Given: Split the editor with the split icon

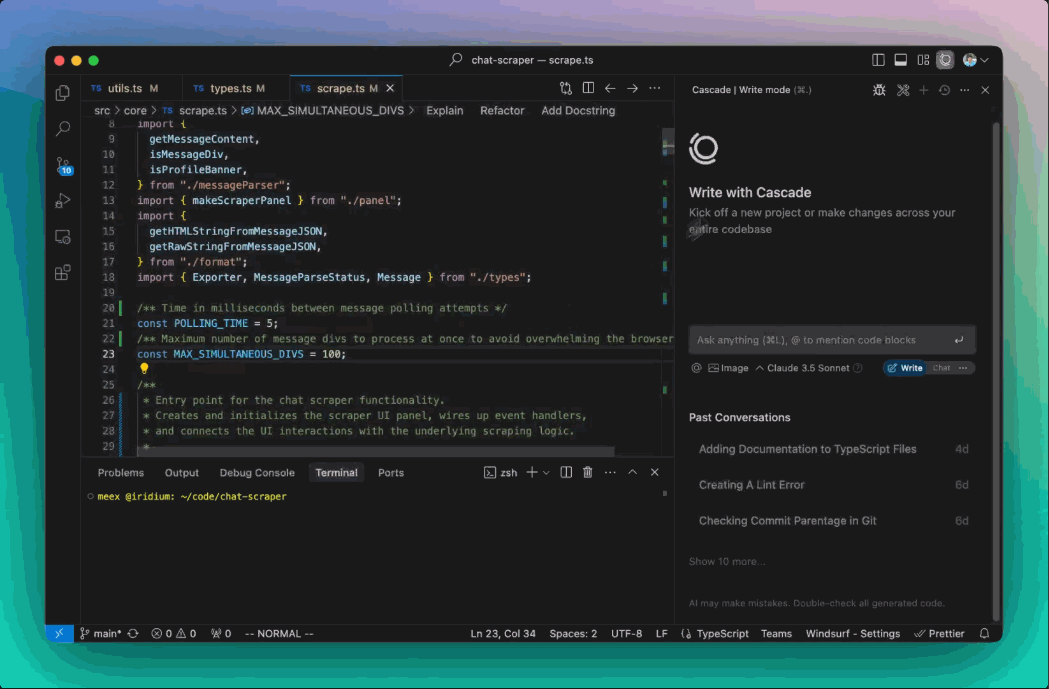Looking at the screenshot, I should coord(589,88).
